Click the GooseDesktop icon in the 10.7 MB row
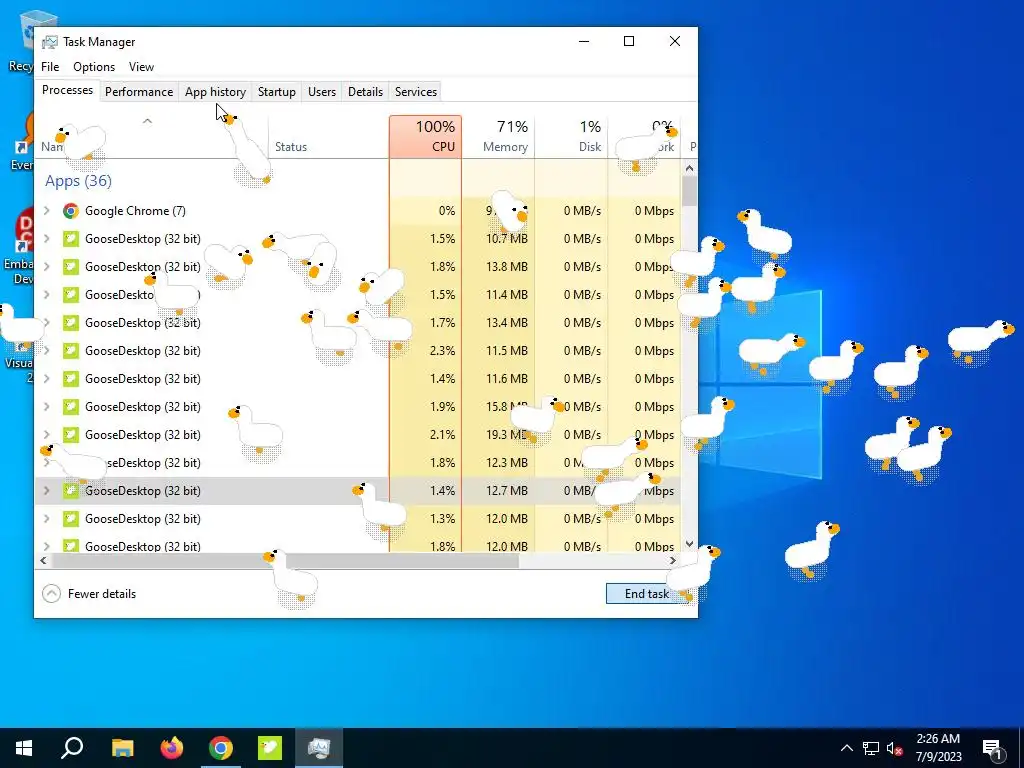Image resolution: width=1024 pixels, height=768 pixels. pos(71,239)
